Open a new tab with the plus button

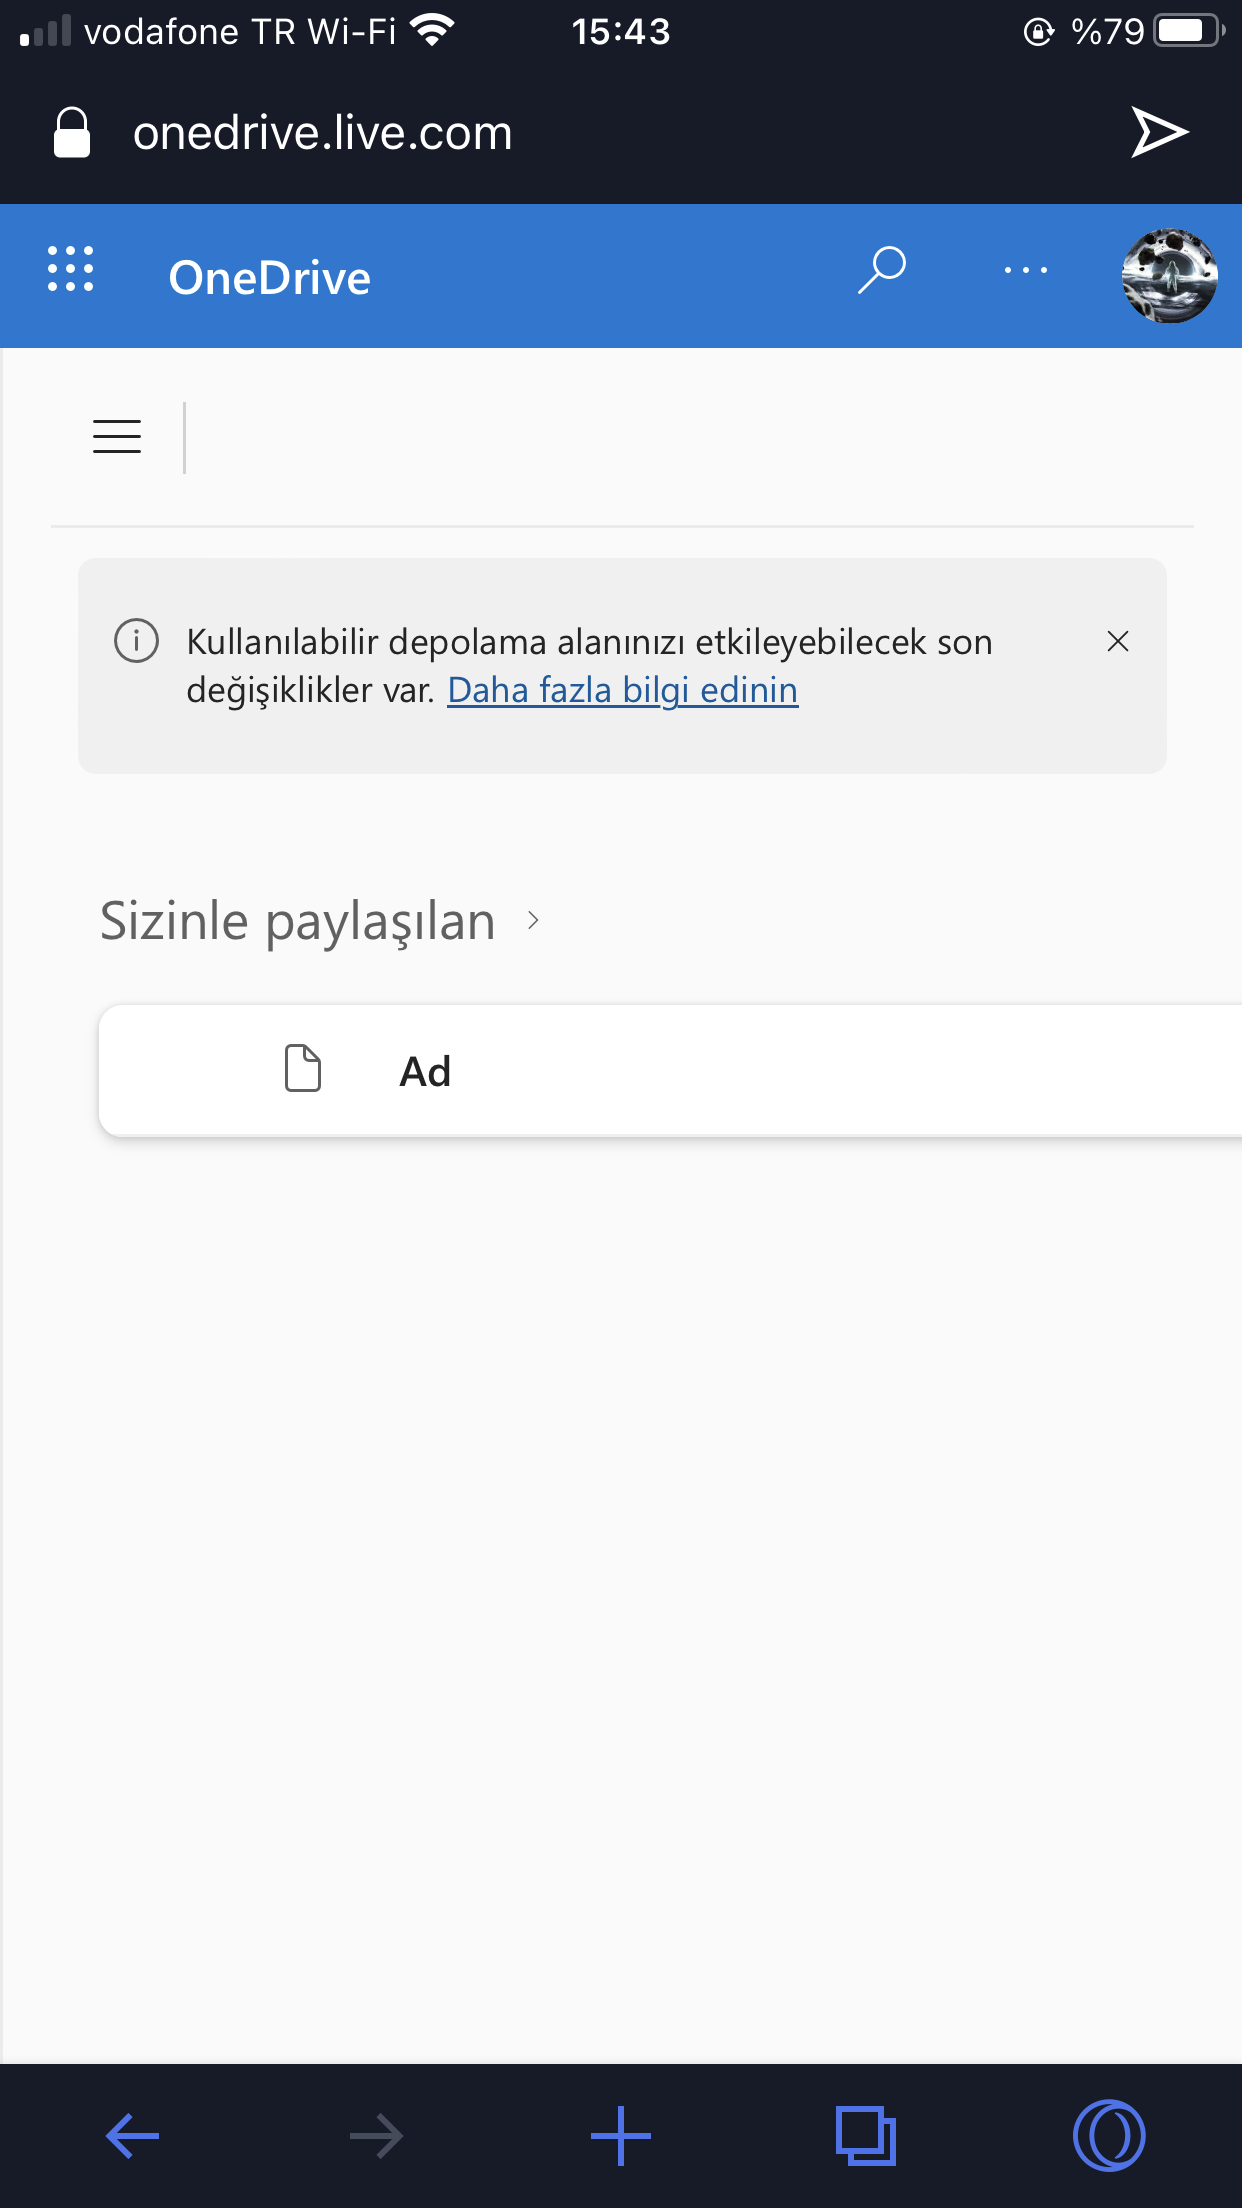620,2136
